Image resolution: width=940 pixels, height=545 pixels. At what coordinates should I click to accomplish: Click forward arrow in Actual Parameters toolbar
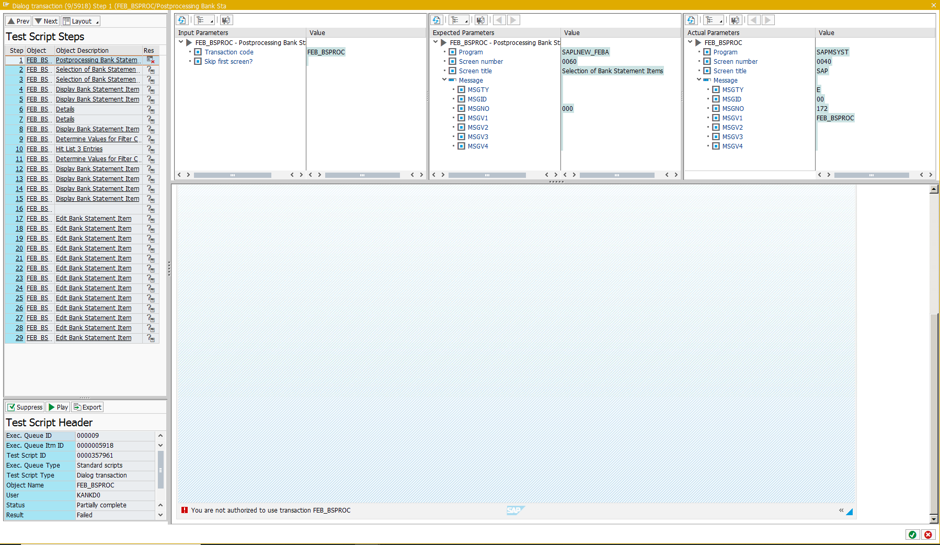(x=768, y=20)
